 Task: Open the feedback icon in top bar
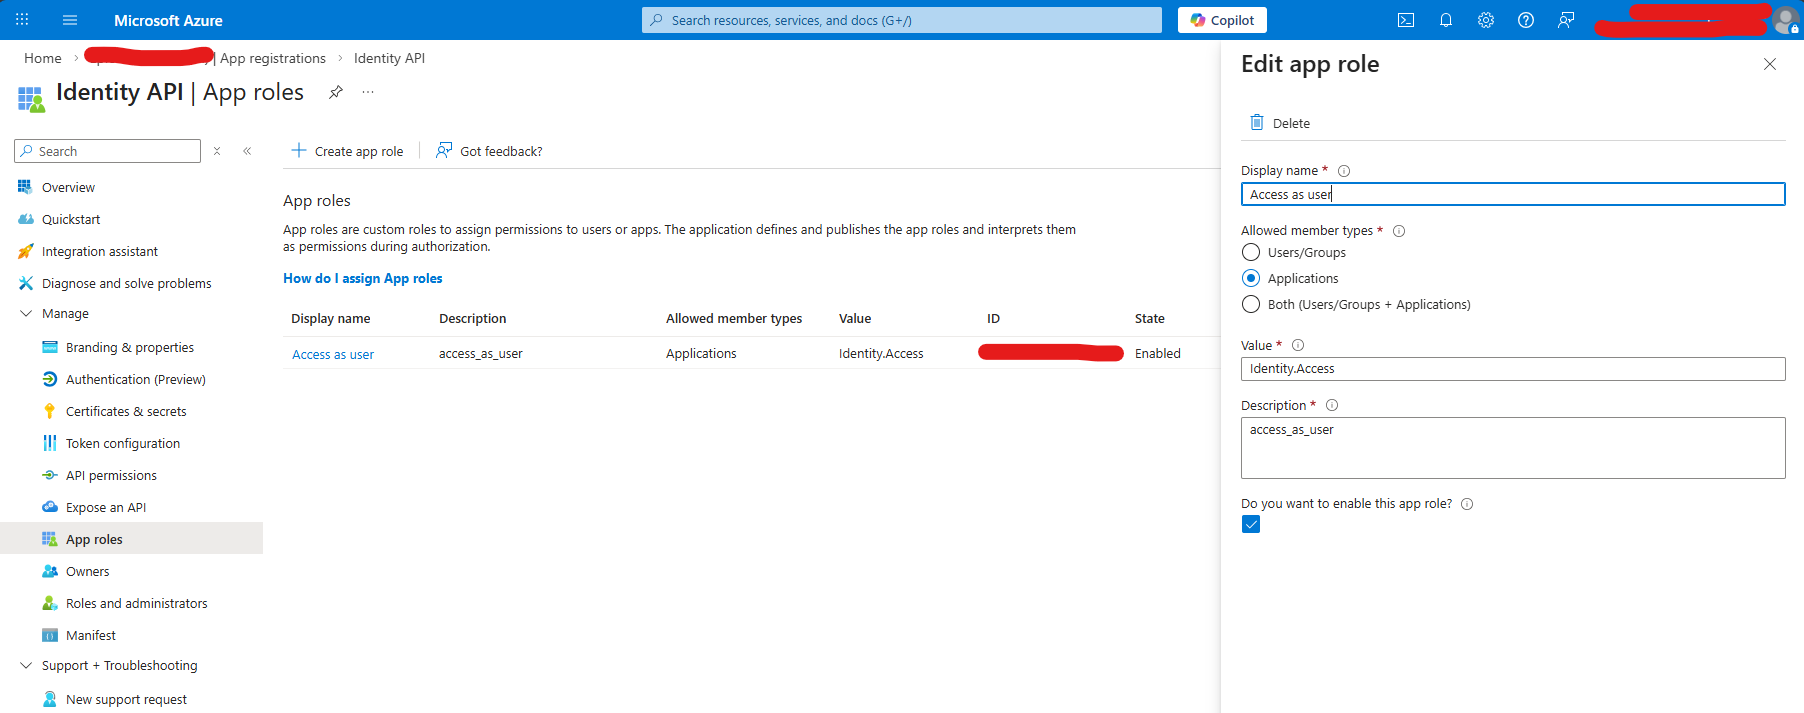(1566, 20)
